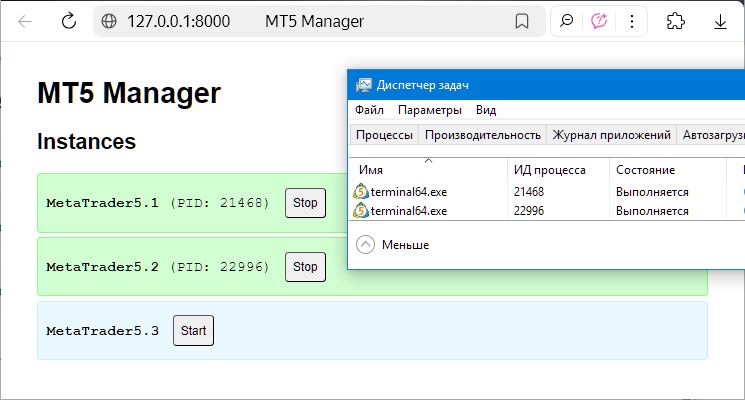The width and height of the screenshot is (745, 400).
Task: Open the browser extensions puzzle icon
Action: point(675,21)
